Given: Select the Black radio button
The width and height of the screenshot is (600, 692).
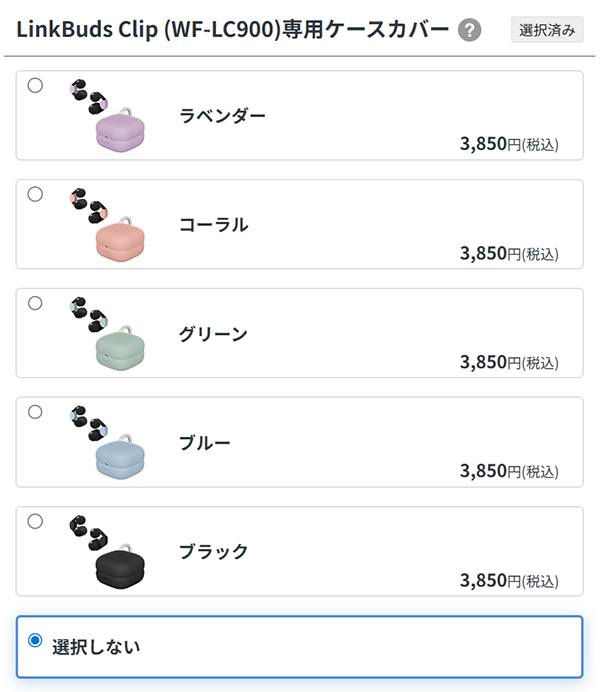Looking at the screenshot, I should (x=35, y=521).
